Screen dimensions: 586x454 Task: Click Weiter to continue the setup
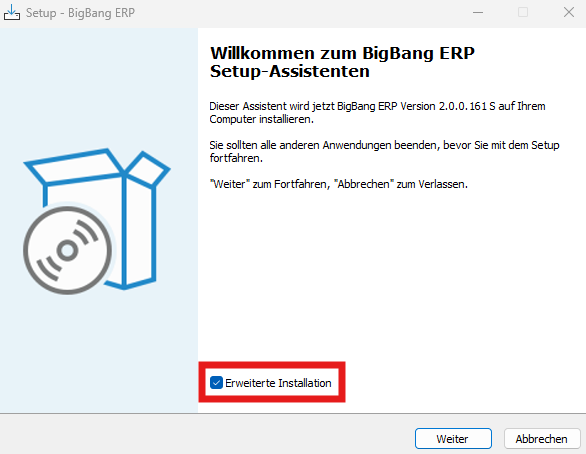coord(453,439)
